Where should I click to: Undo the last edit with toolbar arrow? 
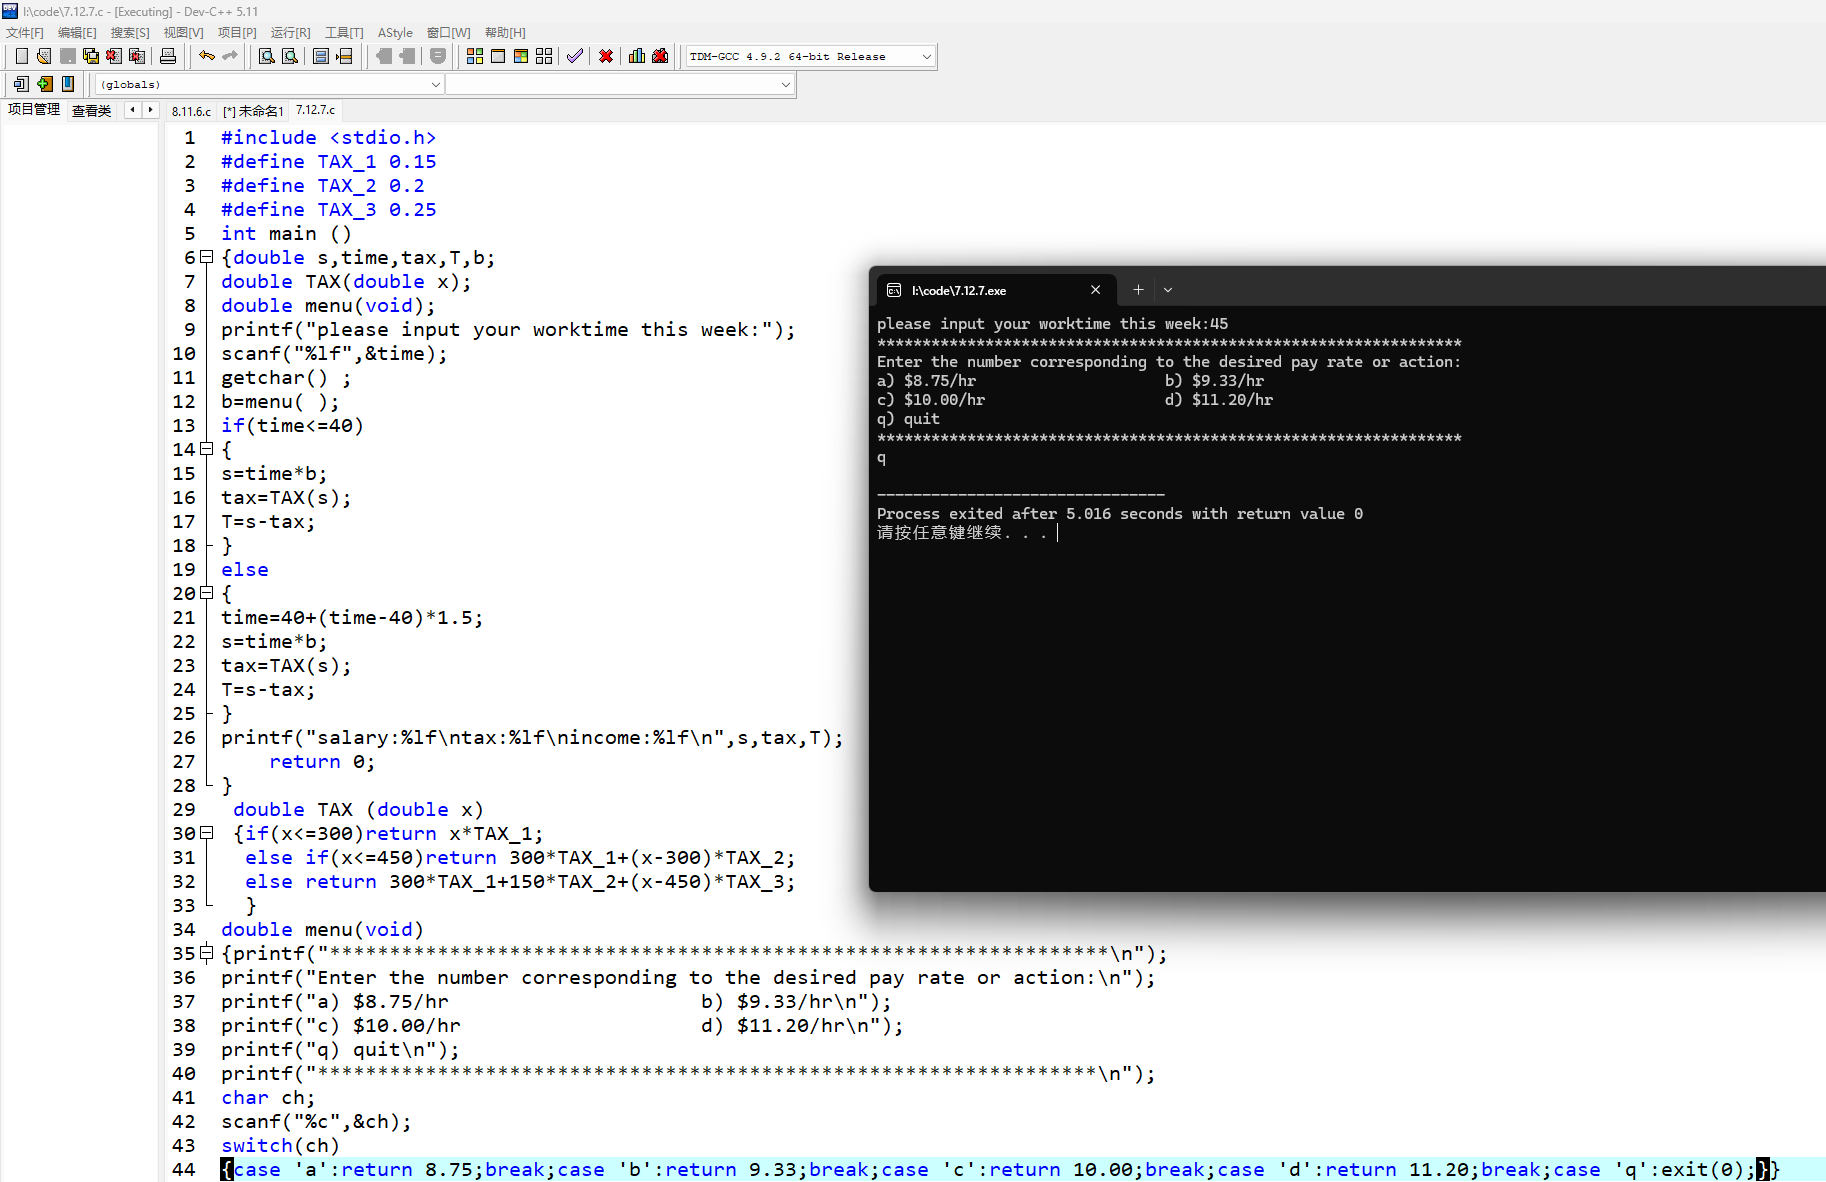tap(207, 56)
